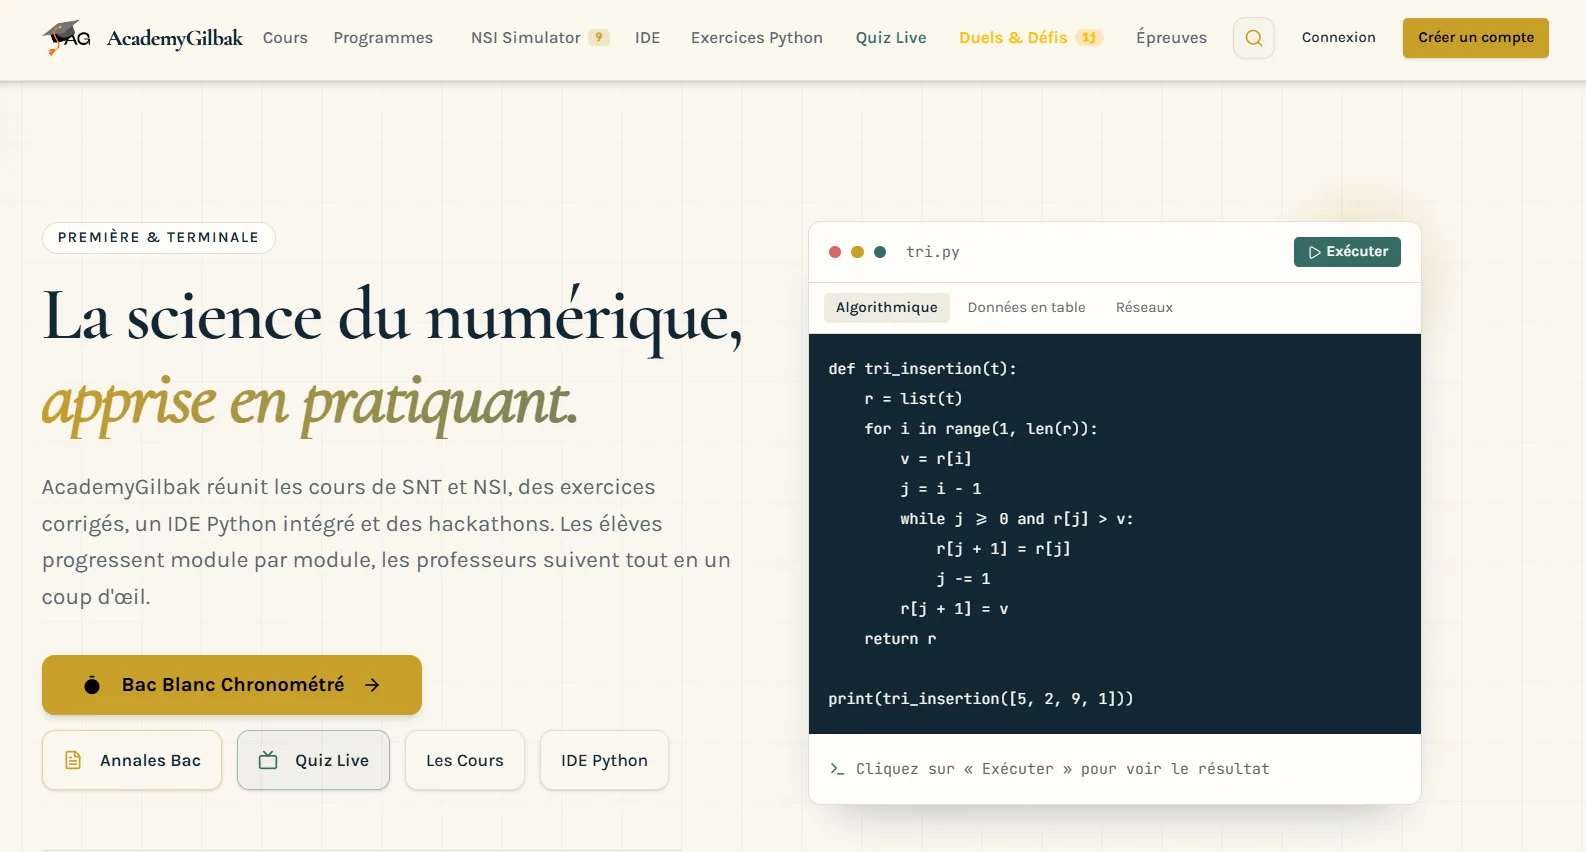
Task: Click the yellow window dot in tri.py editor
Action: pos(857,252)
